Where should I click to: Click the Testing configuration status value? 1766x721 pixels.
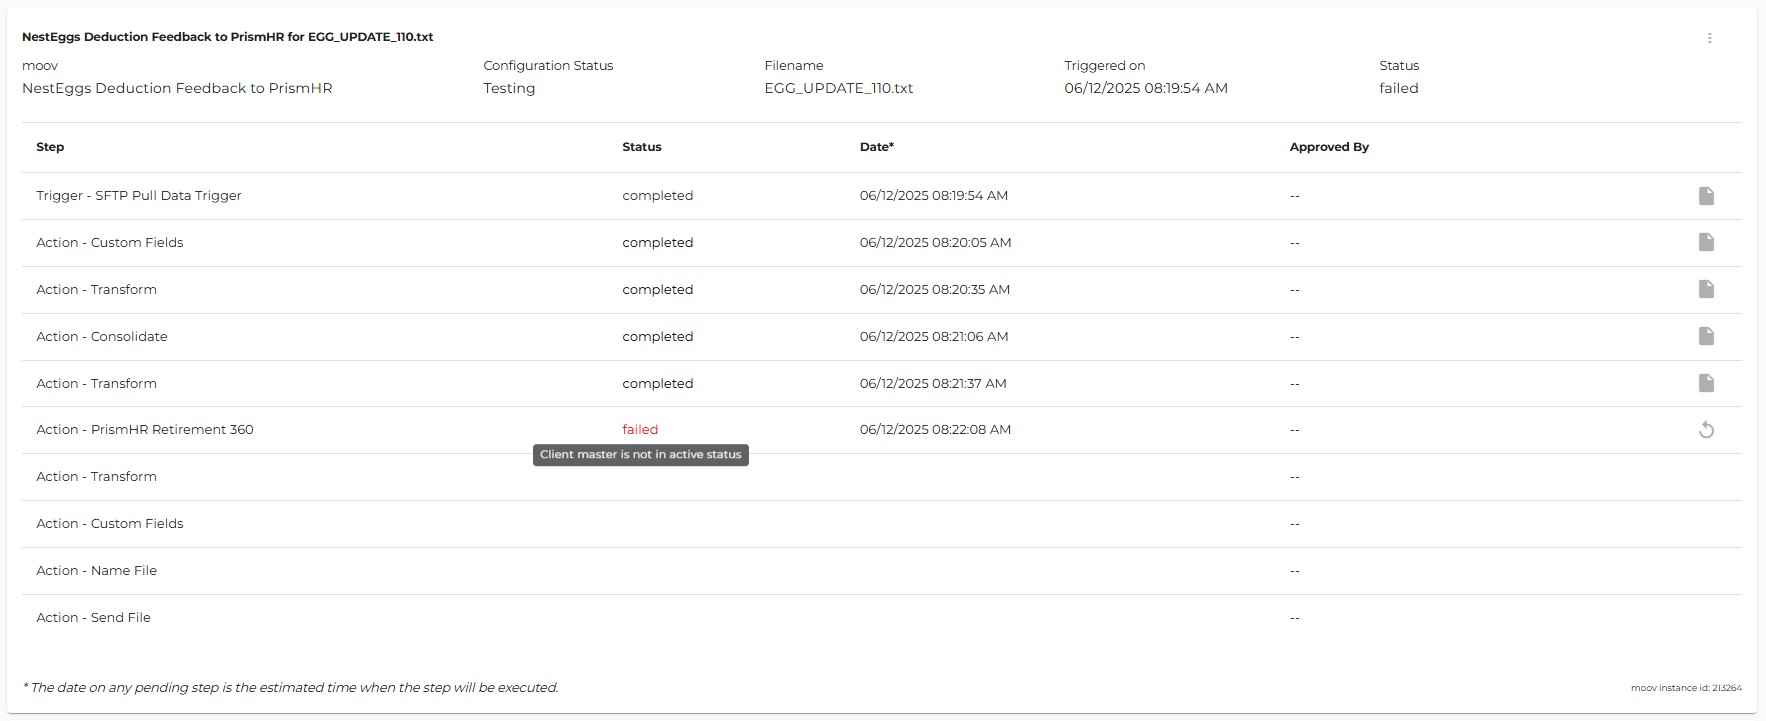coord(509,88)
